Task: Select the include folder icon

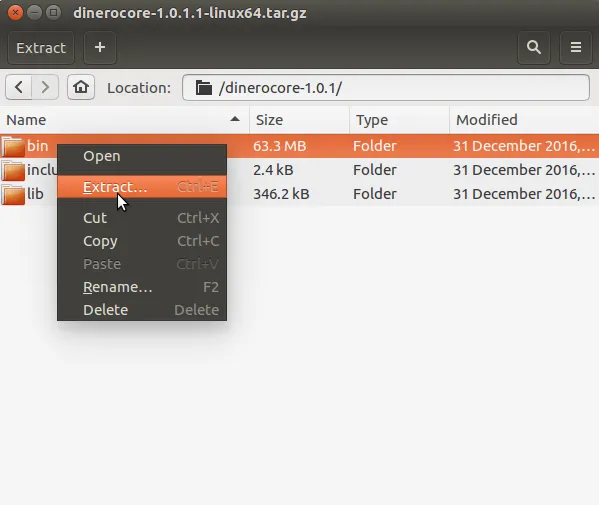Action: pos(13,170)
